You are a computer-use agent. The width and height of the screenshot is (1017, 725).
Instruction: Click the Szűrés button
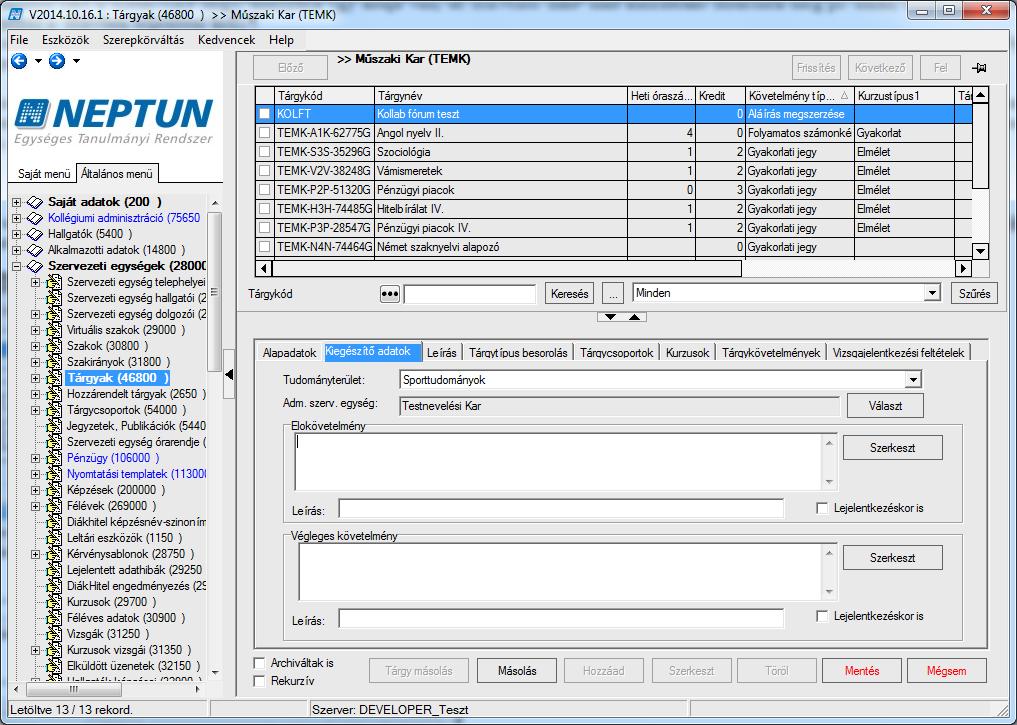click(x=974, y=294)
